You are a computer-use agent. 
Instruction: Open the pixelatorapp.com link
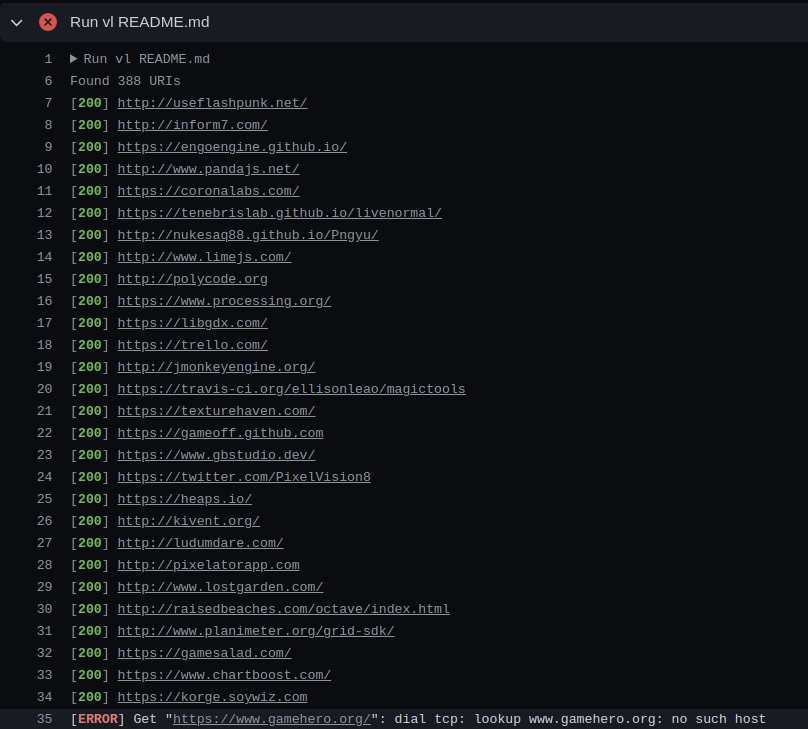208,565
